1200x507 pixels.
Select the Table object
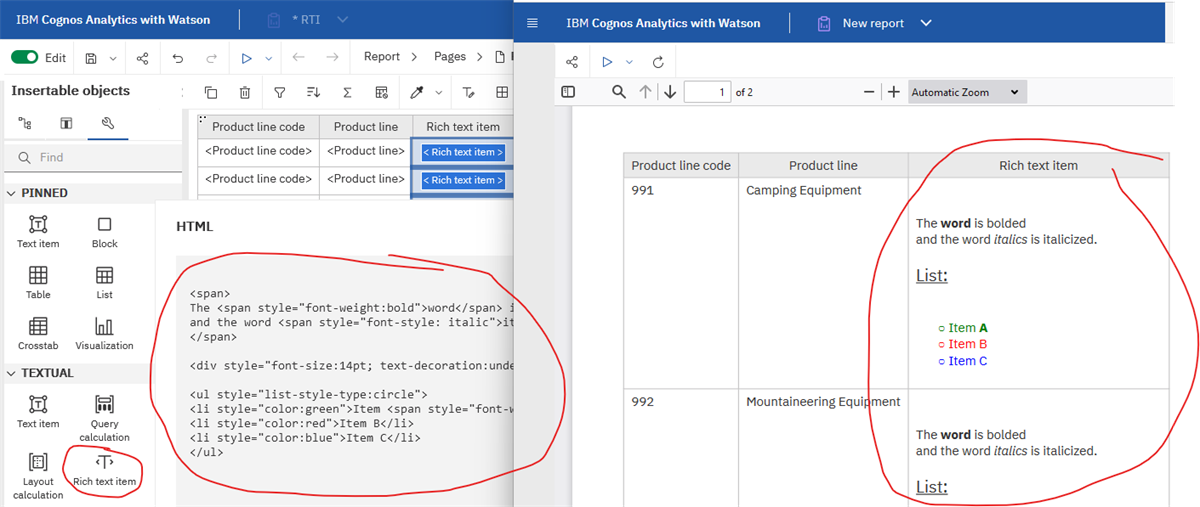(38, 282)
